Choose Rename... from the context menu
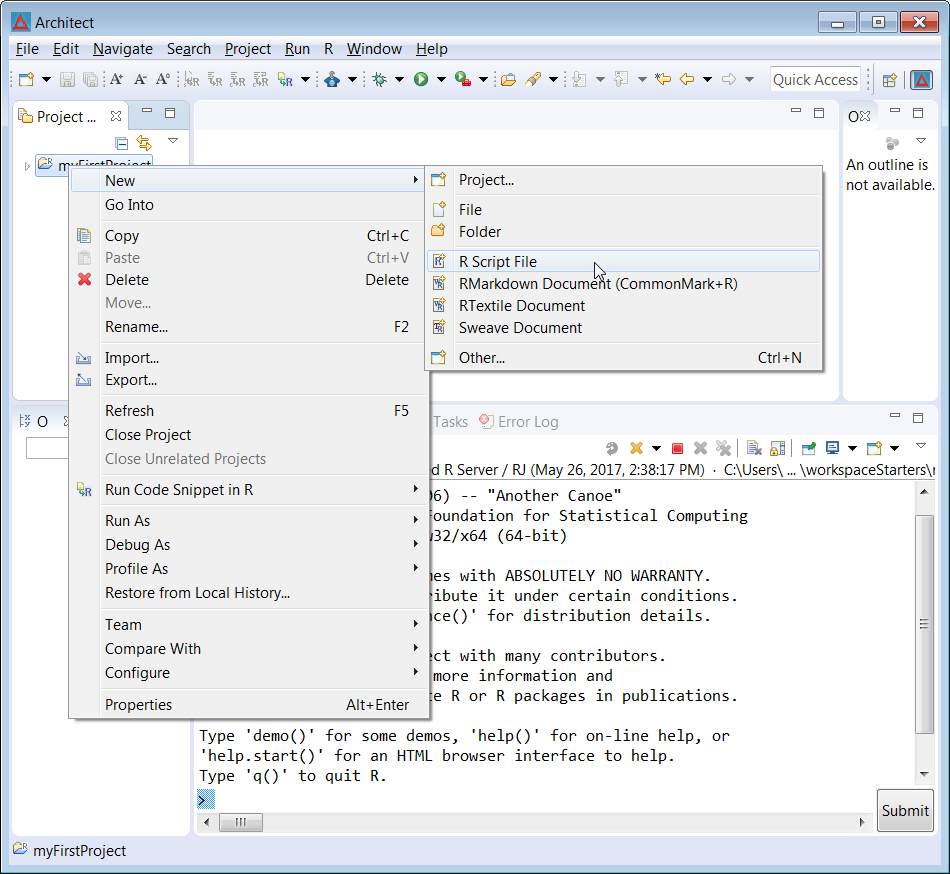The width and height of the screenshot is (950, 874). 250,327
